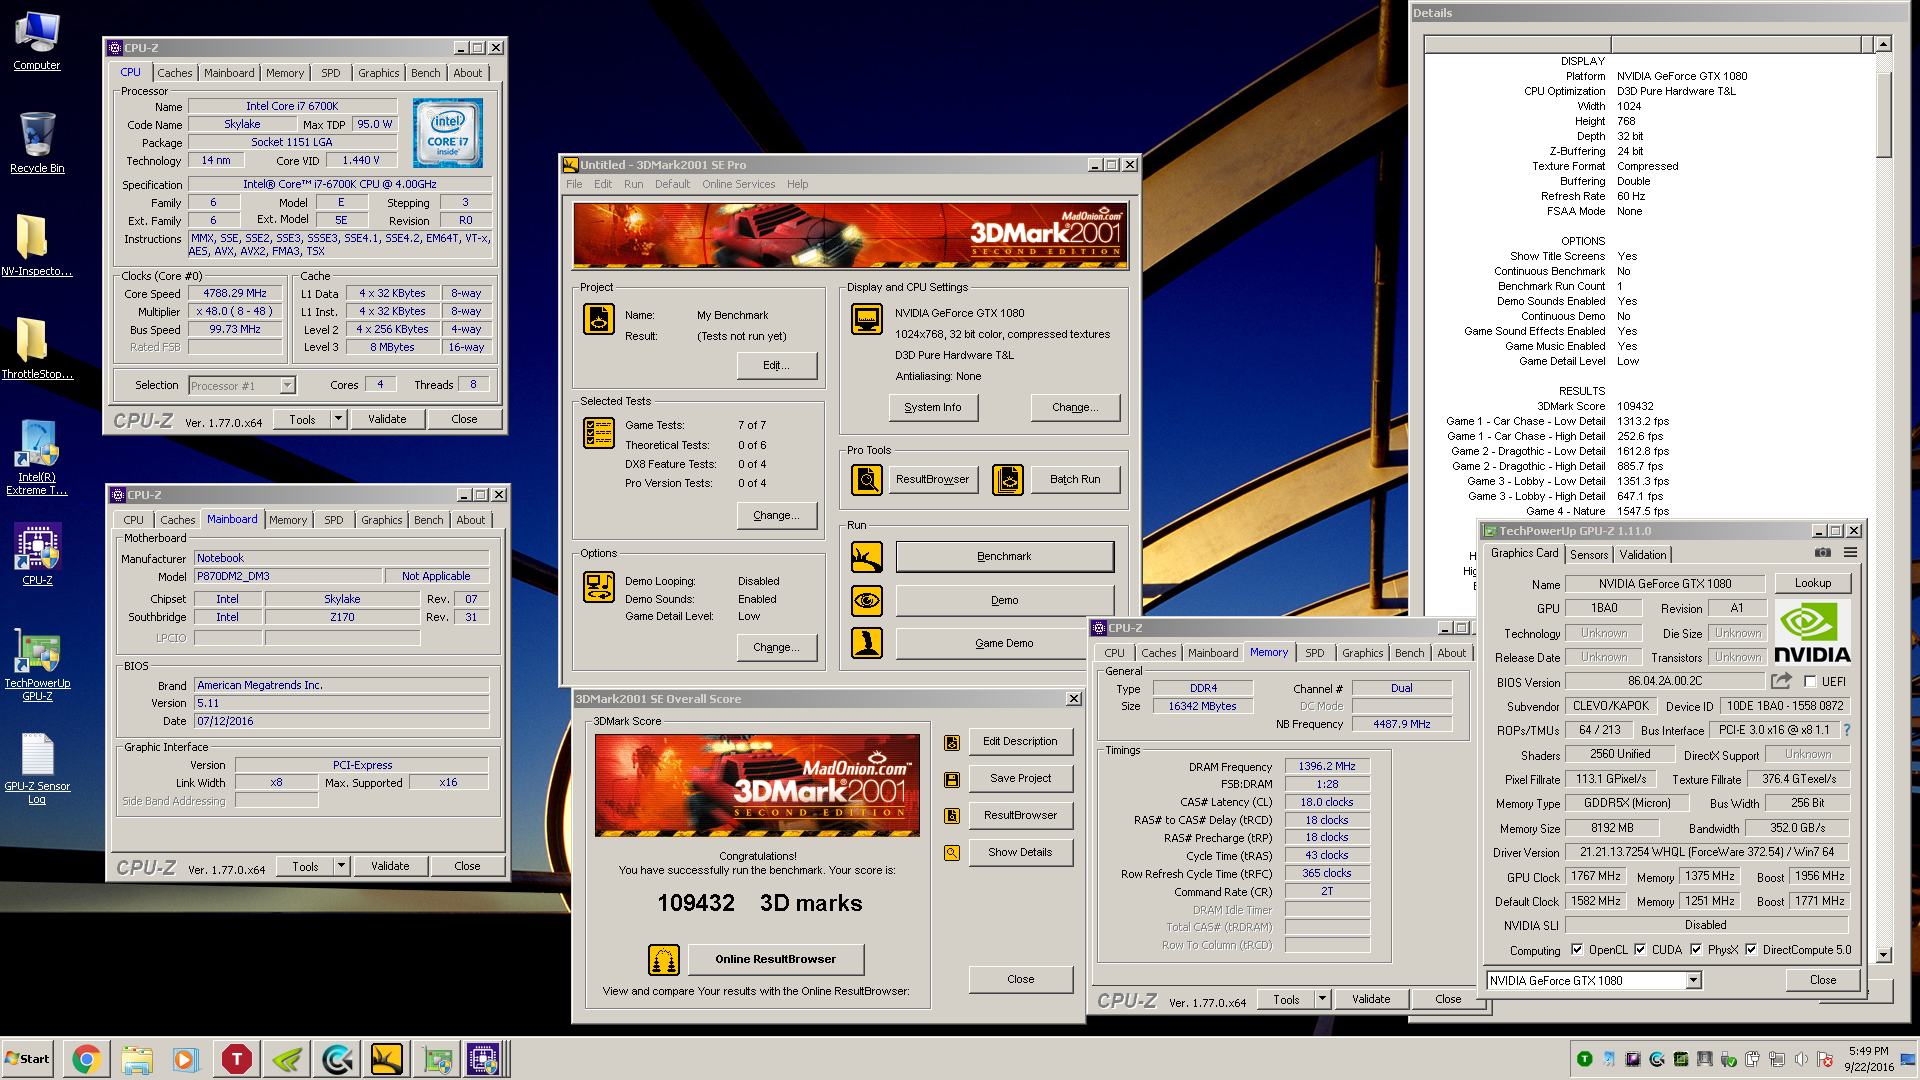Open the NVIDIA taskbar icon
Viewport: 1920px width, 1080px height.
[287, 1059]
